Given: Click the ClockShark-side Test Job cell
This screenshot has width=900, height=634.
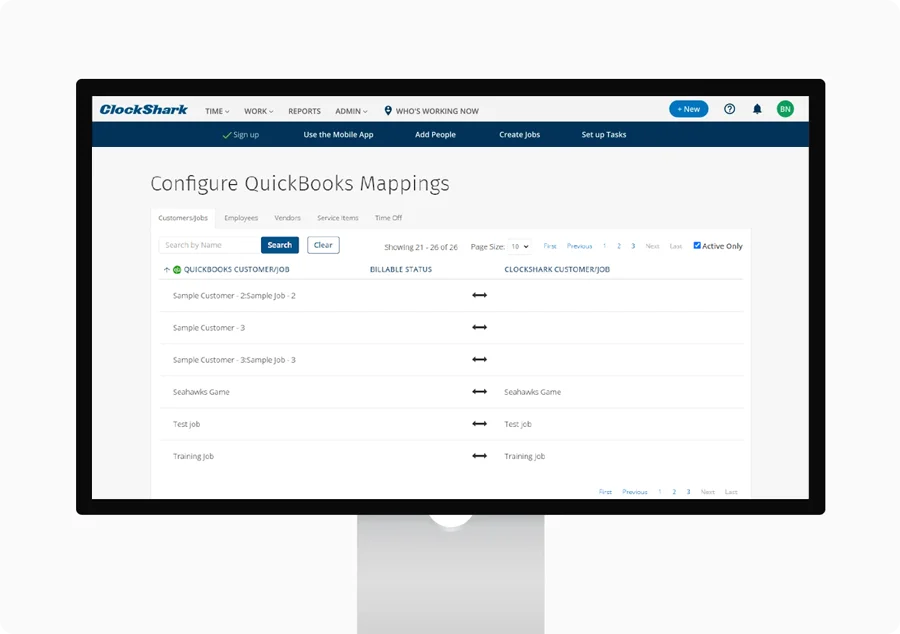Looking at the screenshot, I should (518, 424).
